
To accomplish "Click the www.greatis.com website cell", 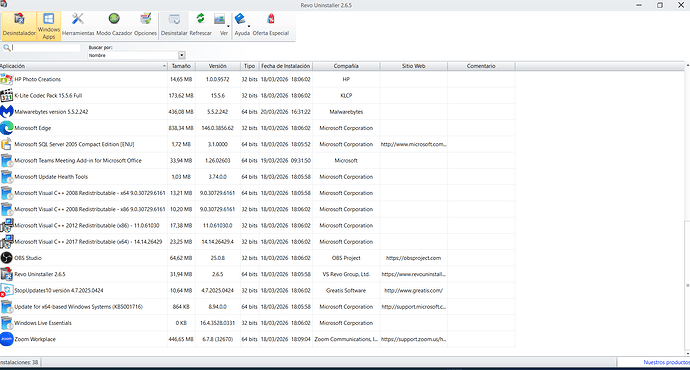I will pos(414,290).
